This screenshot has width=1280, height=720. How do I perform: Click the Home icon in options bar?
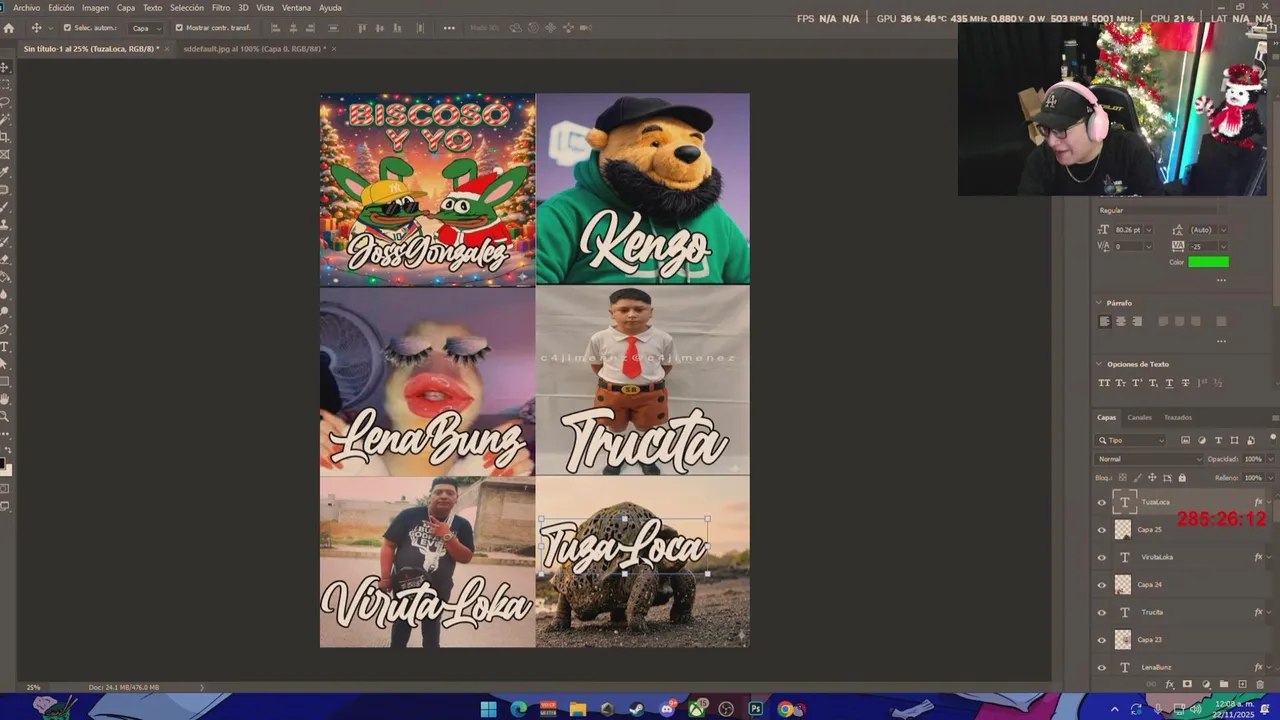coord(9,28)
